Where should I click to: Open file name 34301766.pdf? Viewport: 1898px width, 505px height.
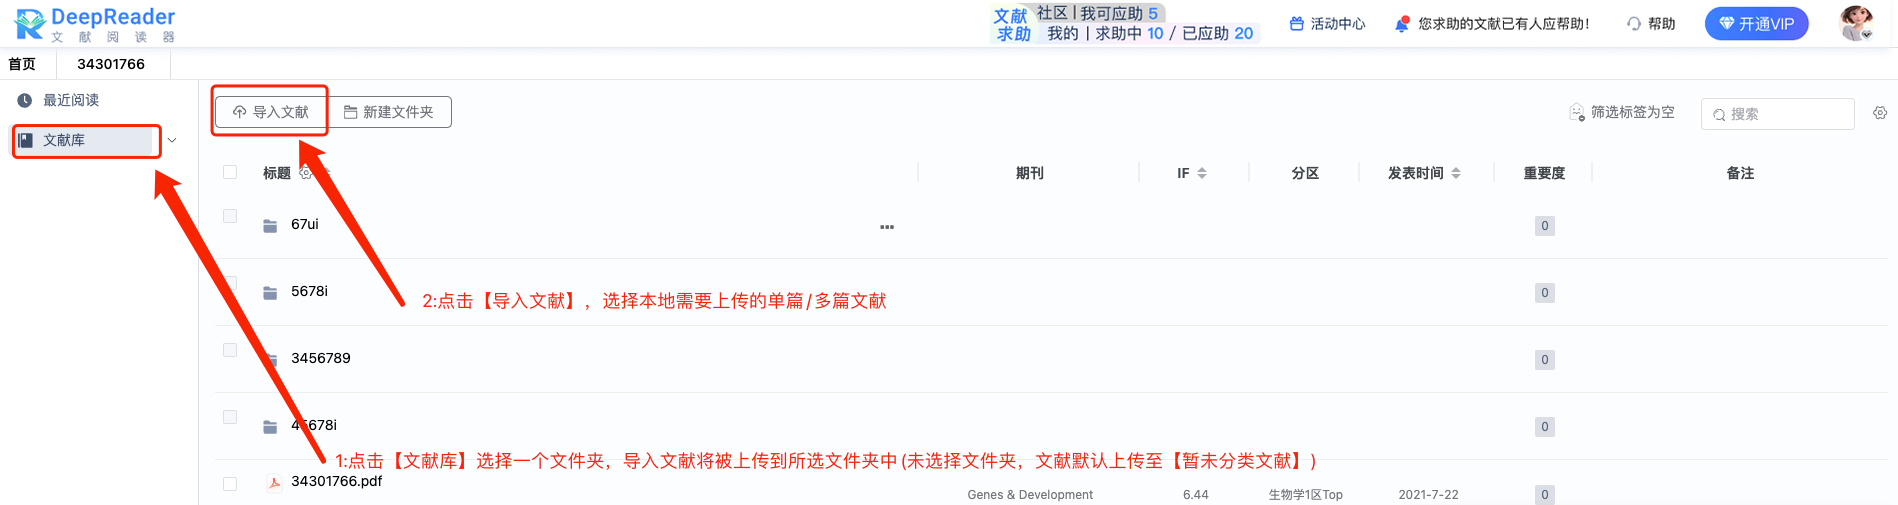click(337, 481)
